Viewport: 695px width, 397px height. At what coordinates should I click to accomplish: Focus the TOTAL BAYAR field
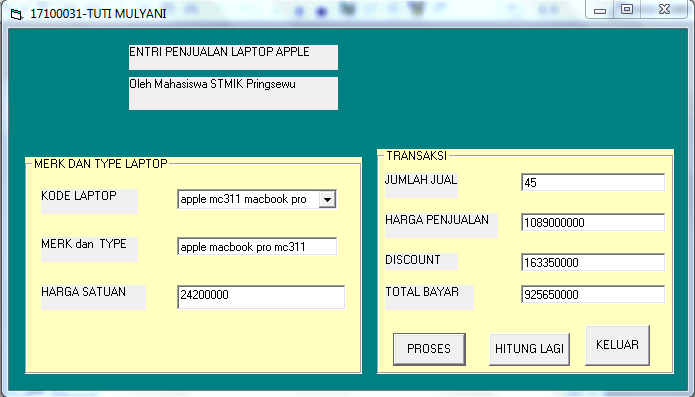click(593, 294)
